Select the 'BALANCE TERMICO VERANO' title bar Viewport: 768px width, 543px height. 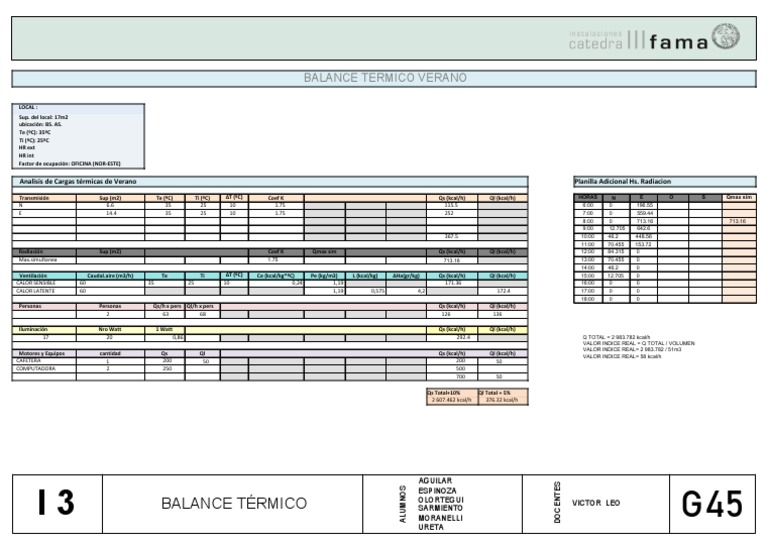coord(384,78)
